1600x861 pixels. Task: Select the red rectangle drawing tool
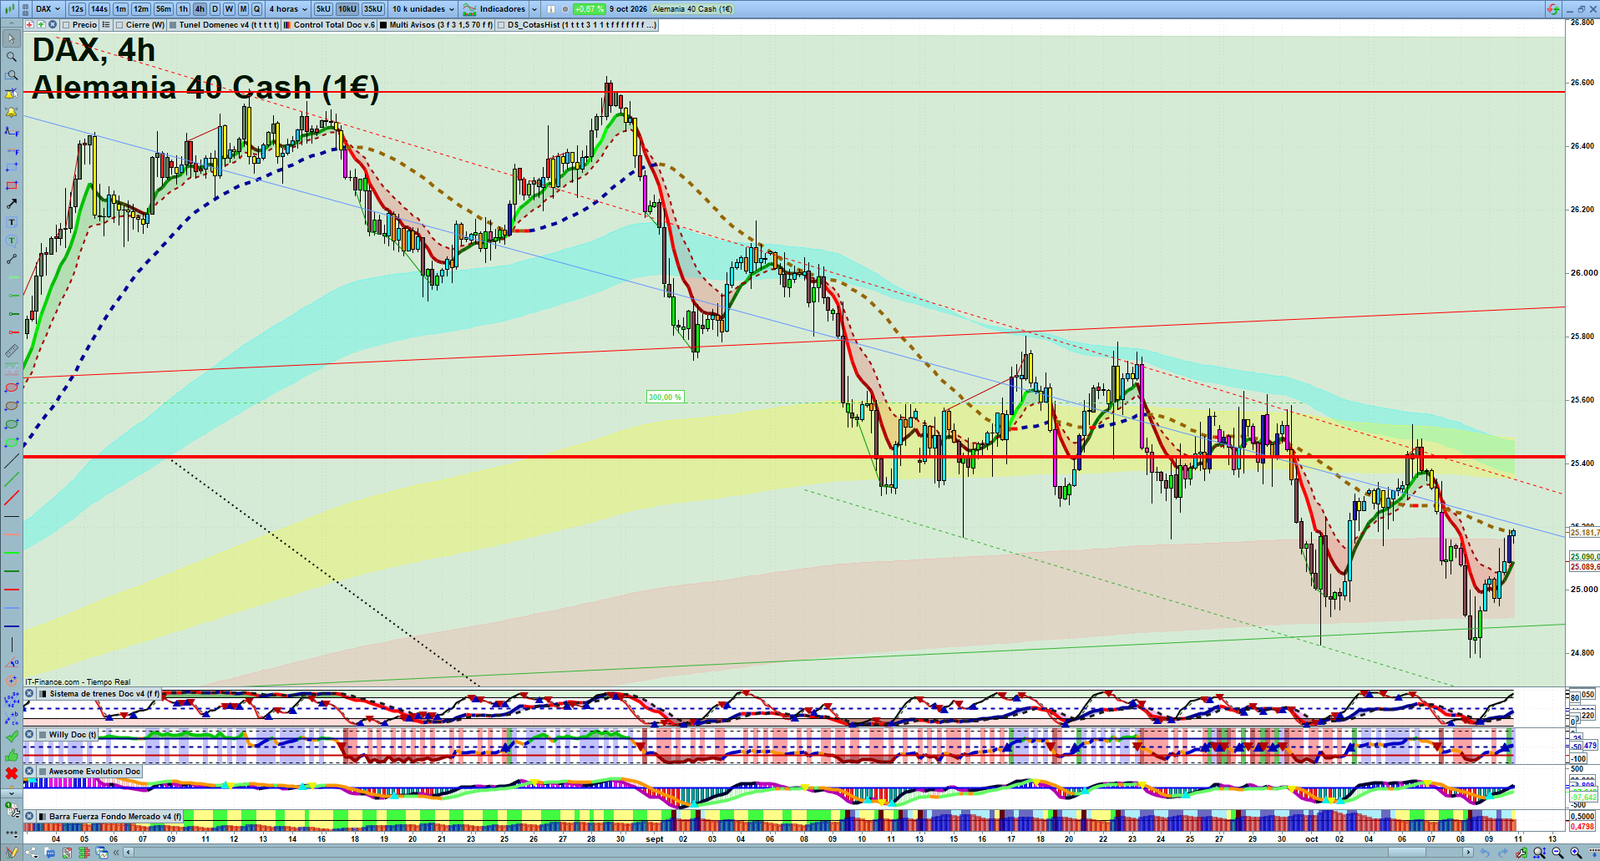coord(12,185)
